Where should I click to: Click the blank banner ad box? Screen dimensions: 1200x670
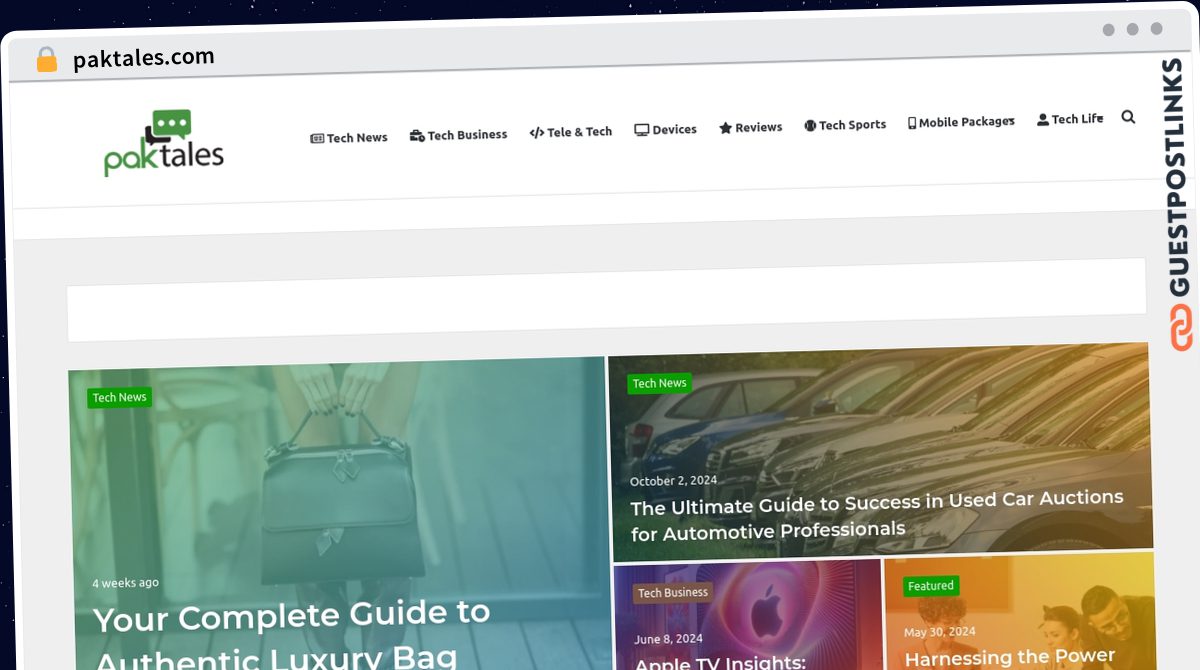point(606,300)
